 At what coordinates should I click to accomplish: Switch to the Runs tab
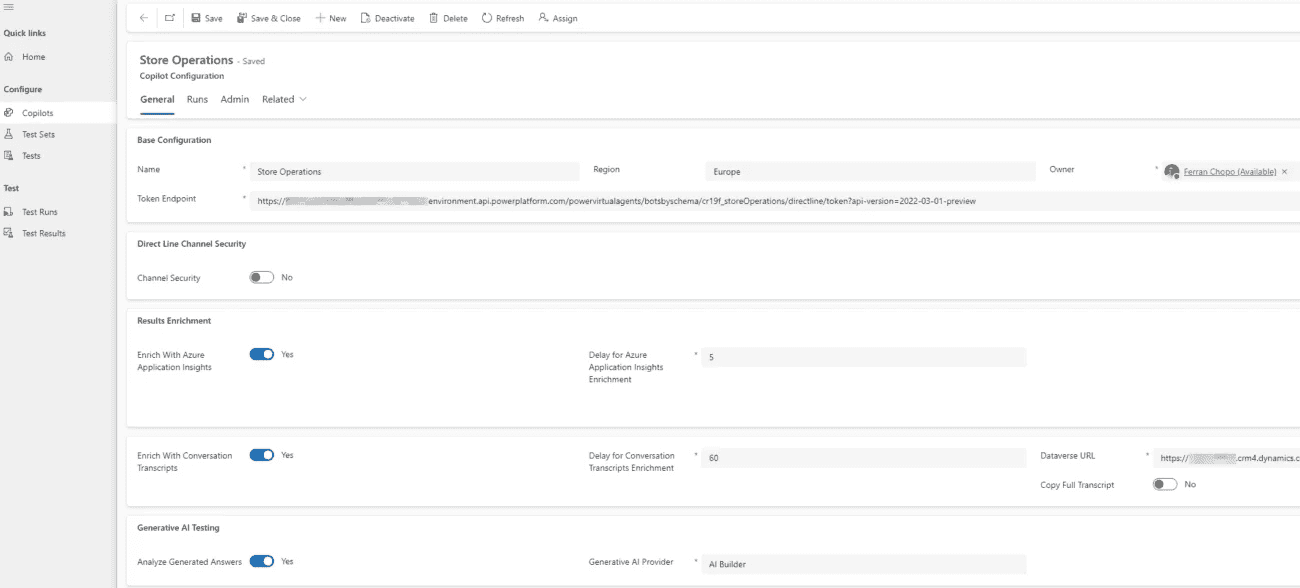click(197, 99)
